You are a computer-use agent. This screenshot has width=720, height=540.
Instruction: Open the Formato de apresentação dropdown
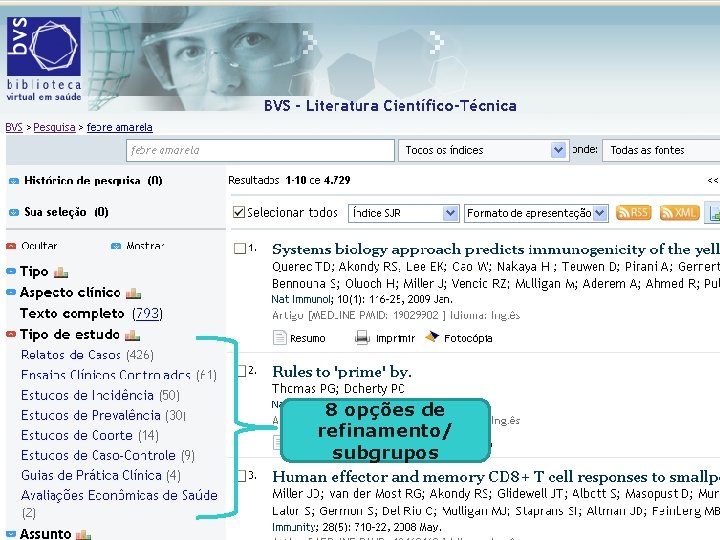coord(536,213)
